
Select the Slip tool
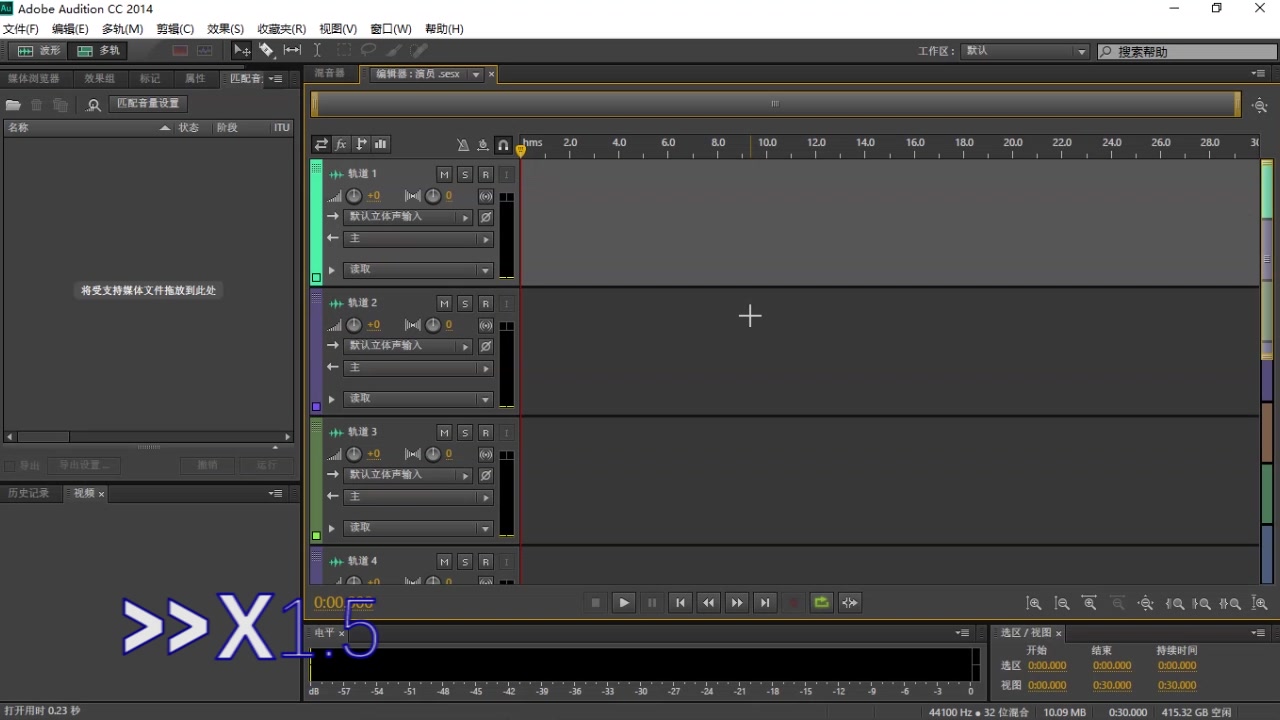[292, 50]
